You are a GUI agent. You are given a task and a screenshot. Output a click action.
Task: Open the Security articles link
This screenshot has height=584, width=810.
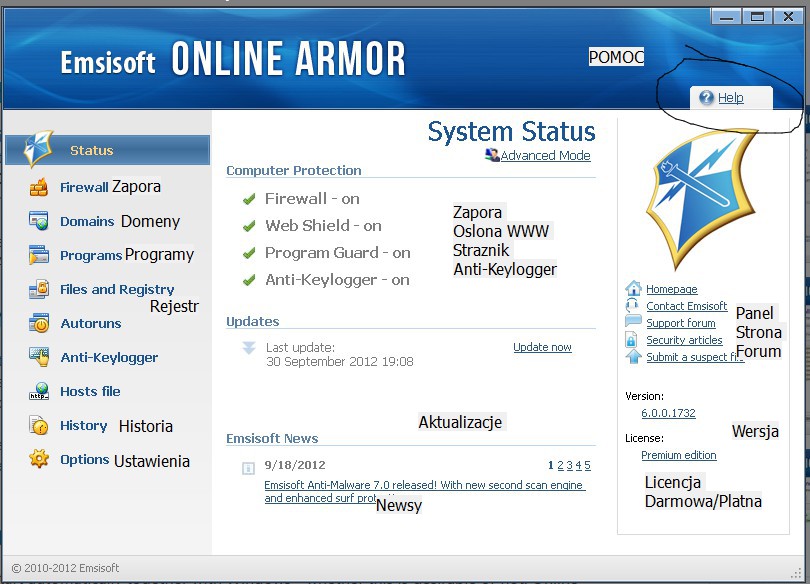[684, 340]
